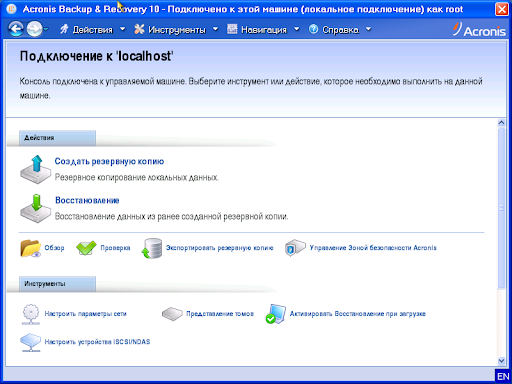Click the volume representation disk icon
This screenshot has width=512, height=384.
pyautogui.click(x=172, y=314)
